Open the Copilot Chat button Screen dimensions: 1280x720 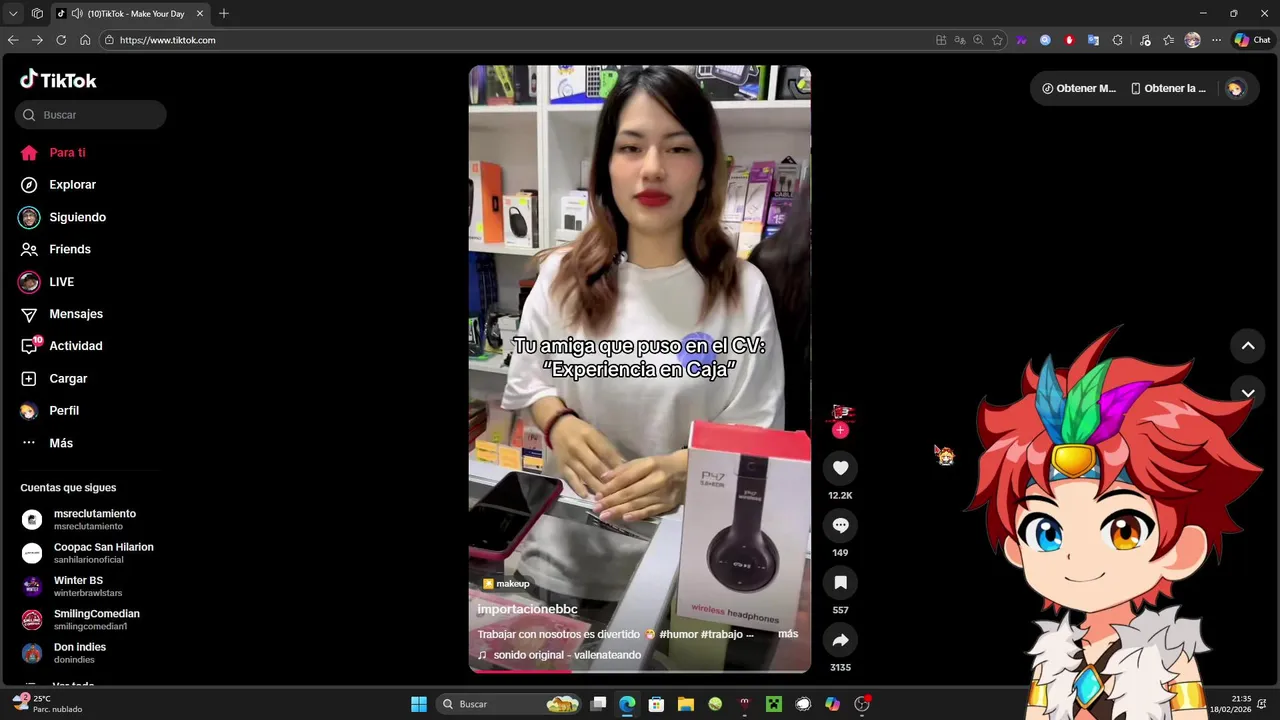coord(1252,40)
